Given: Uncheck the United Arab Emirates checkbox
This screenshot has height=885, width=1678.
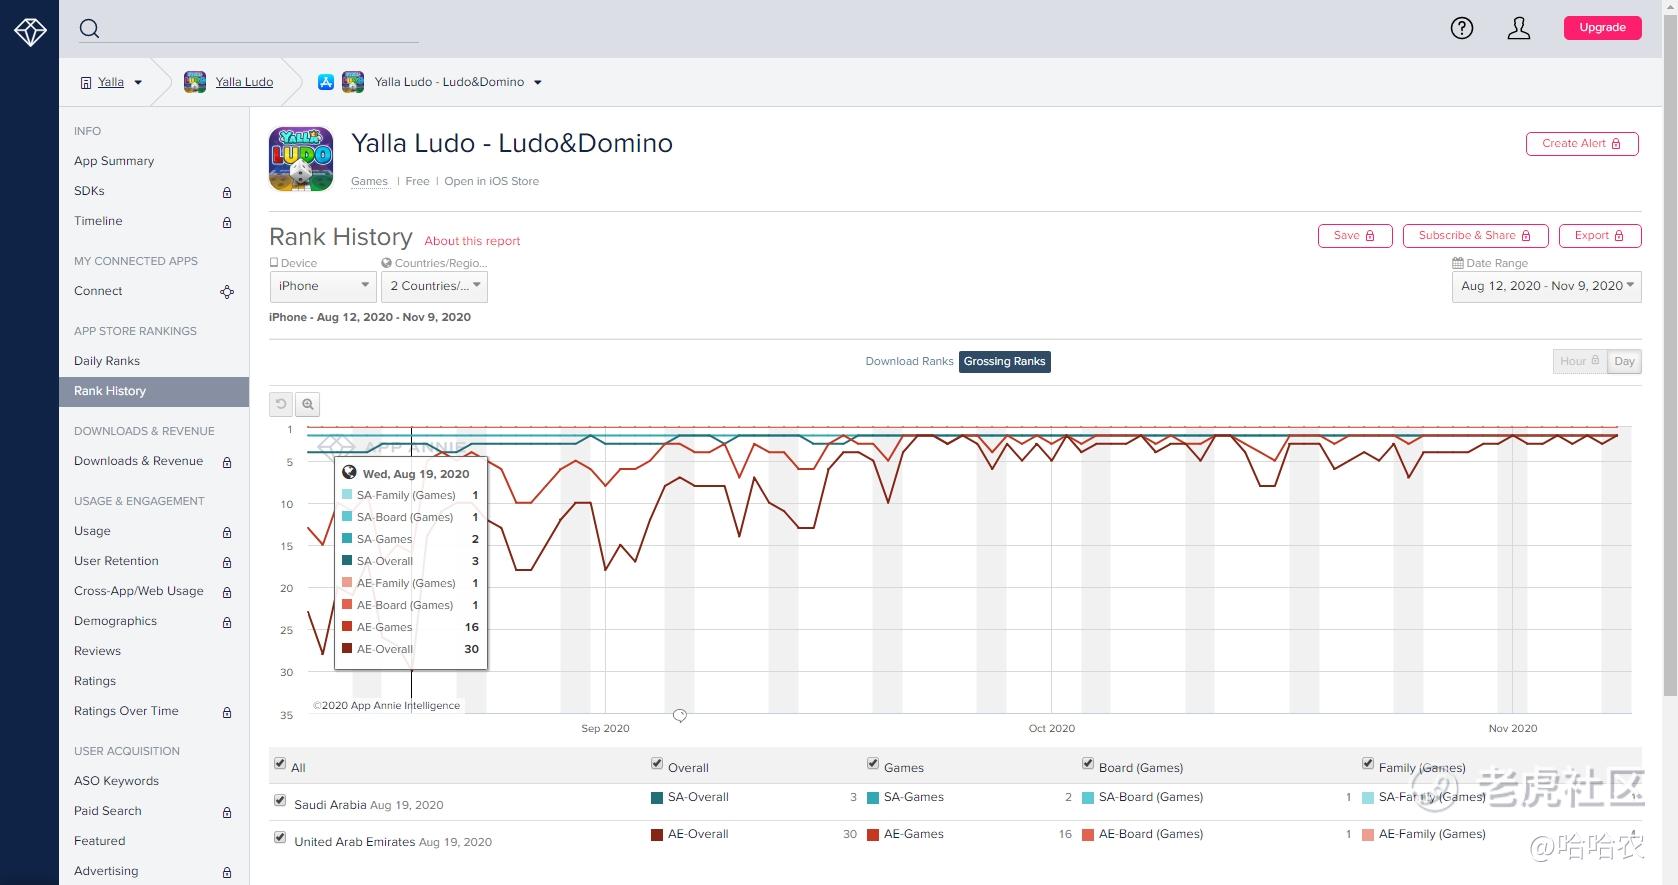Looking at the screenshot, I should pos(280,837).
